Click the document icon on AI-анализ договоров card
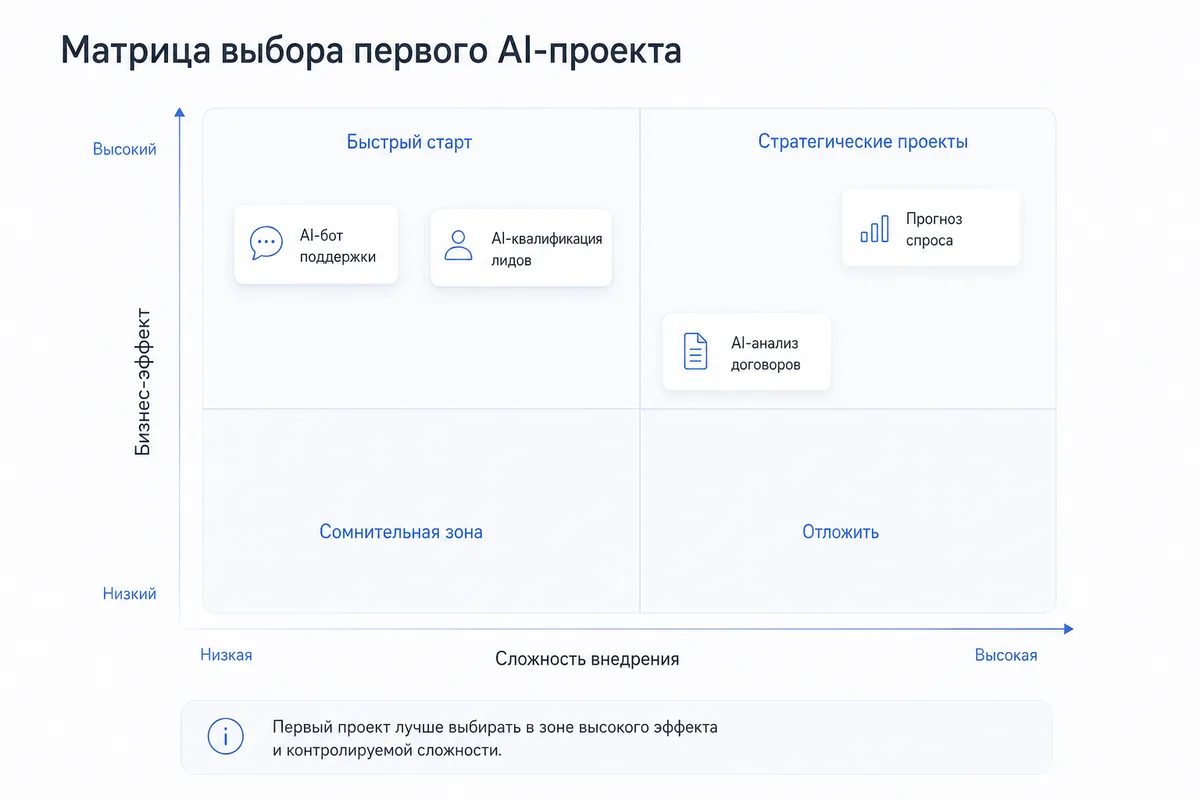Viewport: 1200px width, 800px height. (x=695, y=351)
